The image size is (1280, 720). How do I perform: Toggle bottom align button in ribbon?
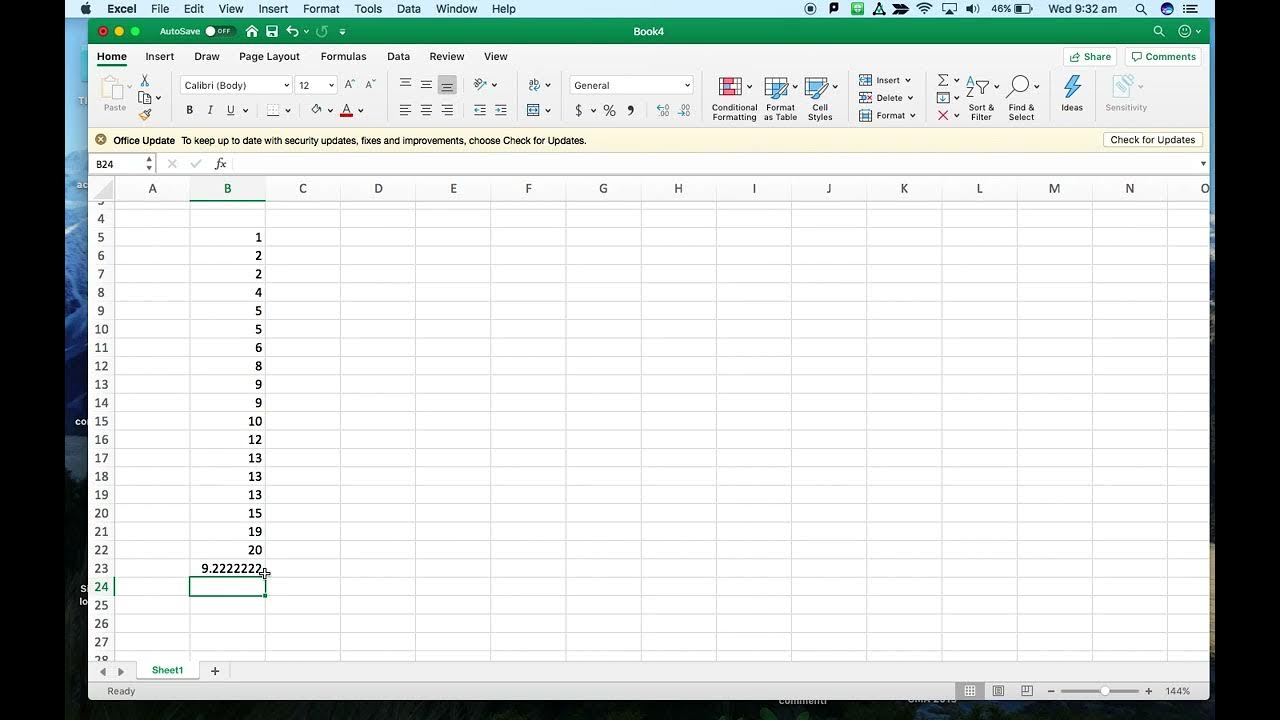tap(447, 85)
